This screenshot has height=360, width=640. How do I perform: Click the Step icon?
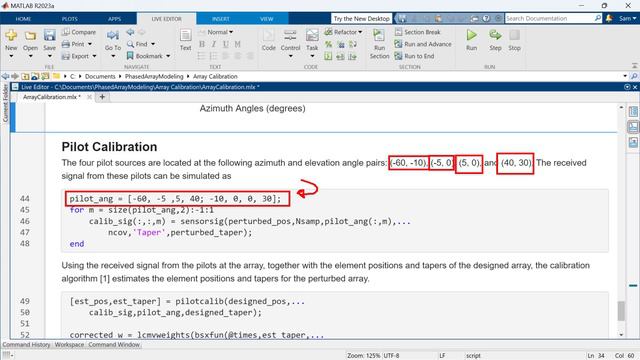click(495, 36)
